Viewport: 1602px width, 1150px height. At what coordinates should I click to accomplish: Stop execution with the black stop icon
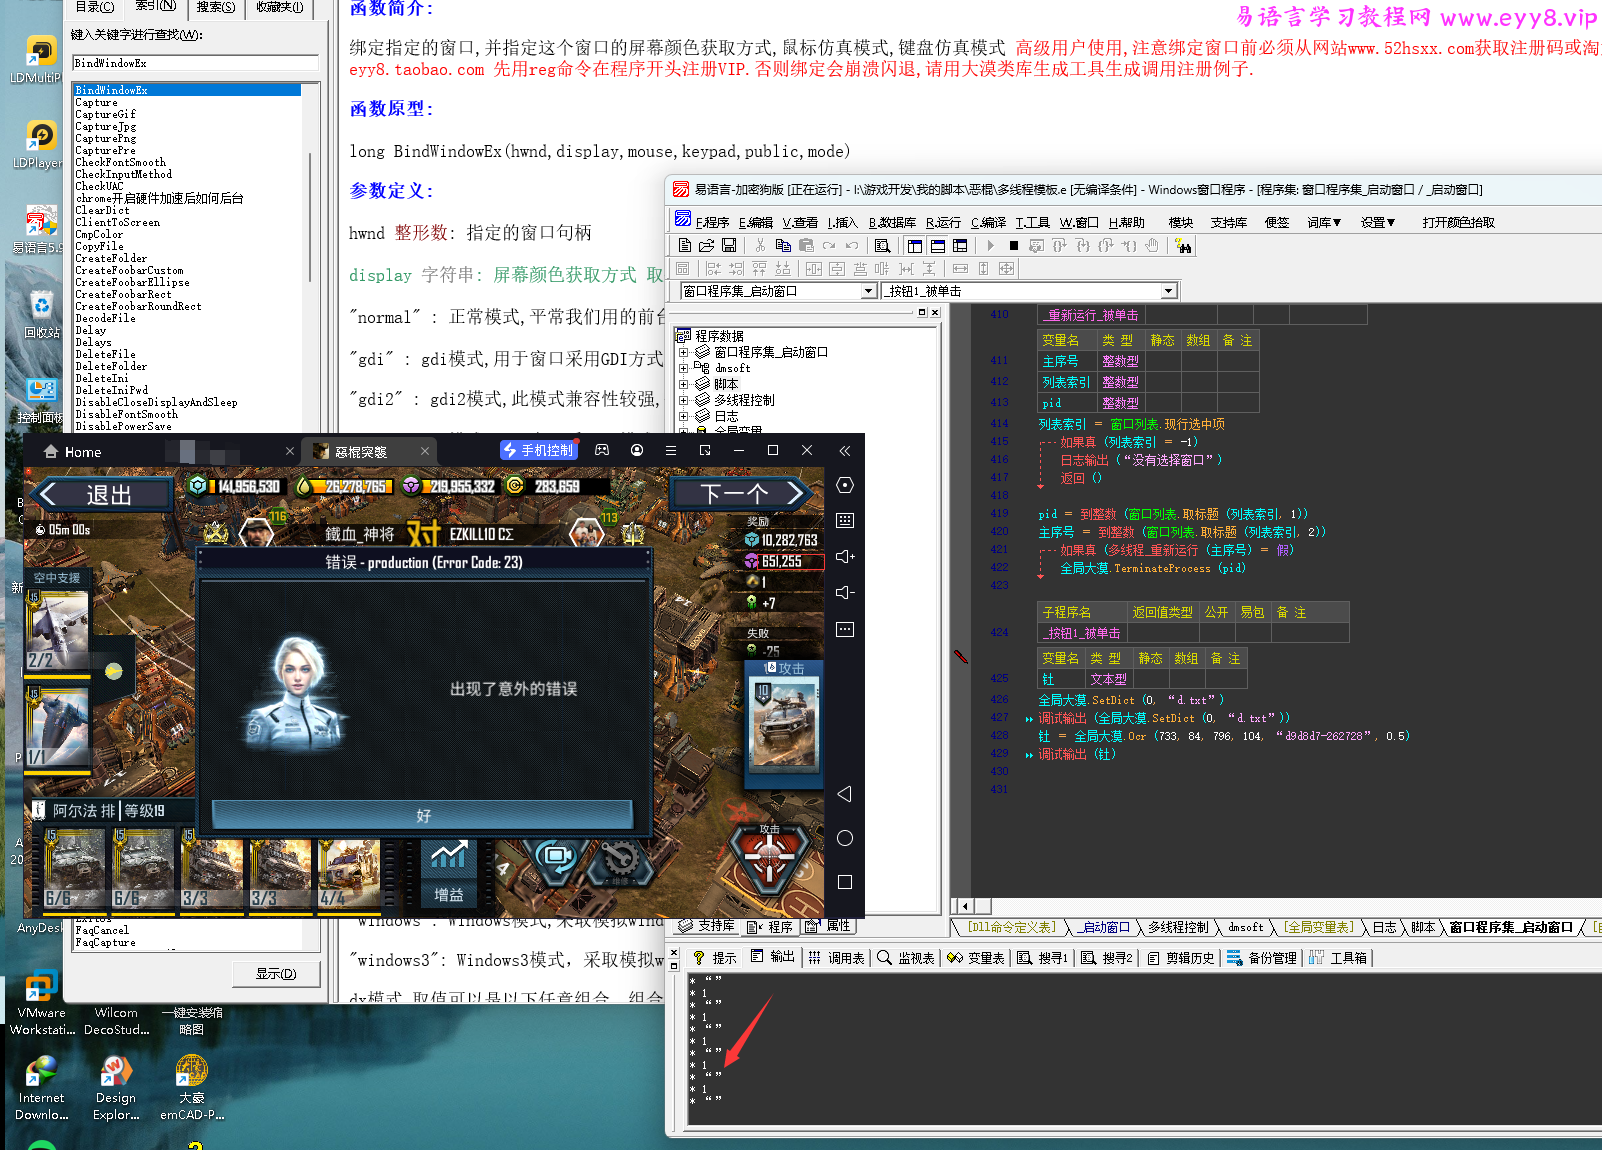click(x=1012, y=247)
